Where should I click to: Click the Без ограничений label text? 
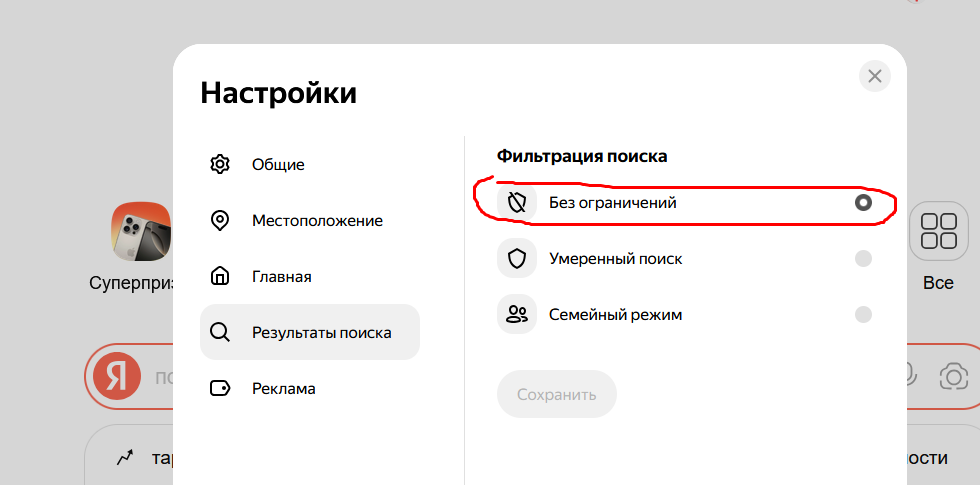(x=612, y=202)
